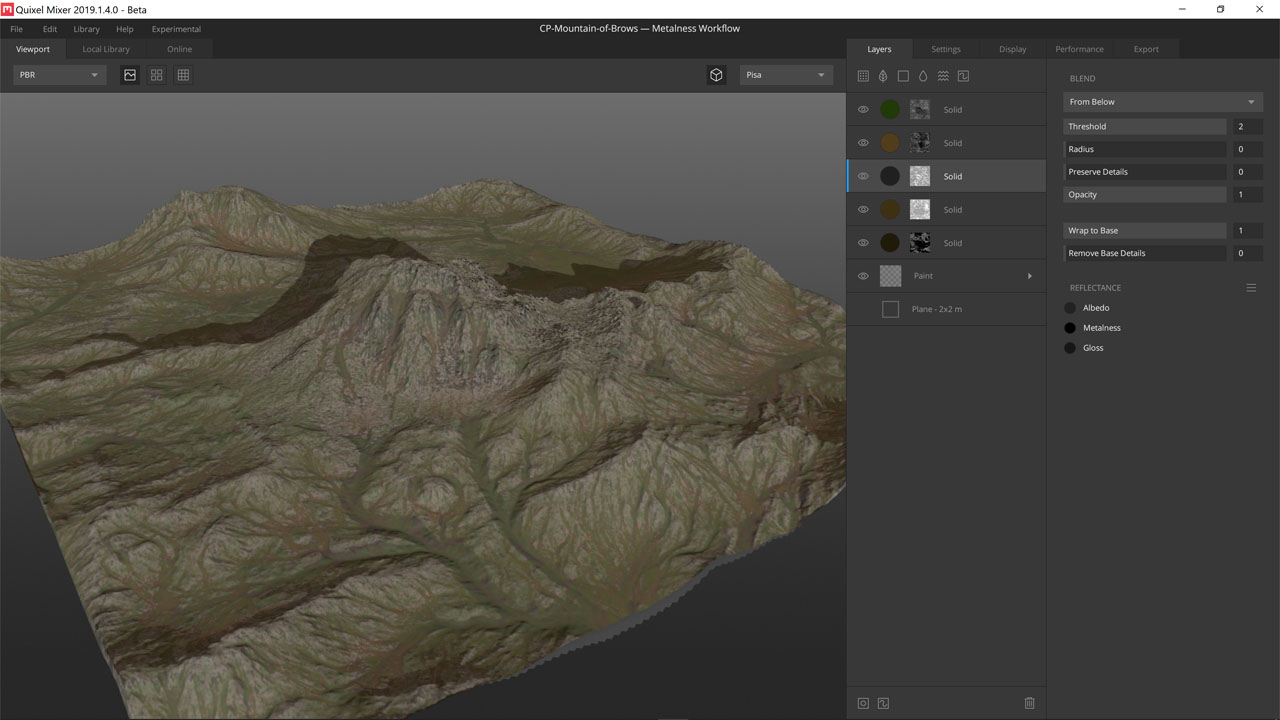Open the Pisa environment dropdown
1280x720 pixels.
click(786, 75)
